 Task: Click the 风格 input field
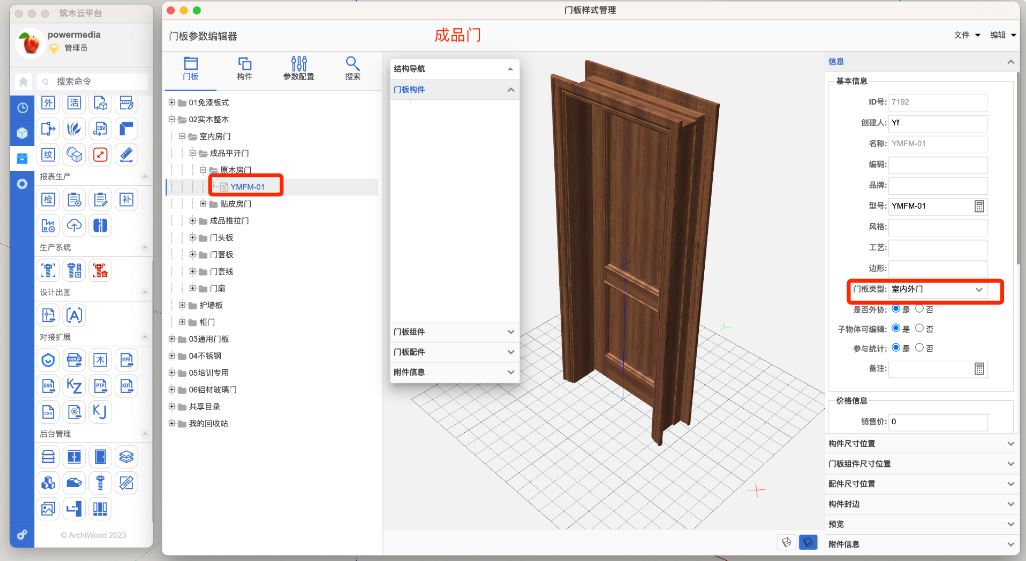(x=938, y=227)
